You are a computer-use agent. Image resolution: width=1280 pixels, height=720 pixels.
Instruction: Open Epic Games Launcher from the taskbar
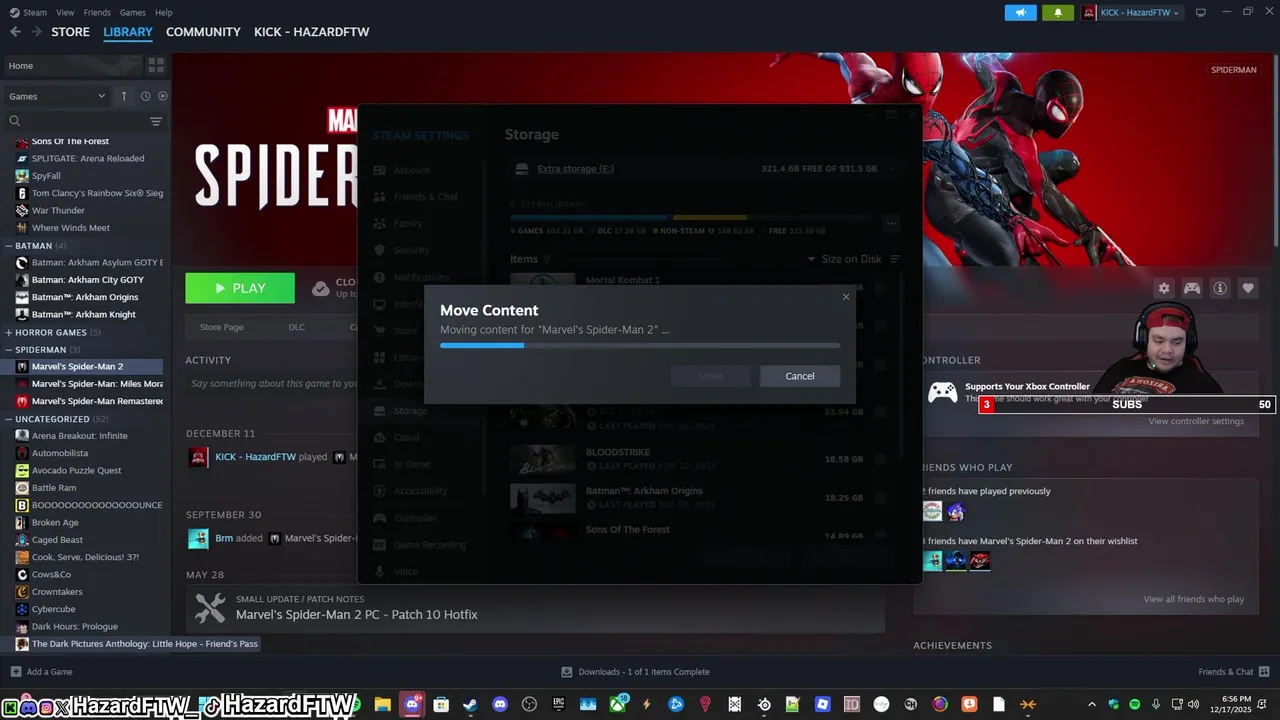pyautogui.click(x=558, y=704)
